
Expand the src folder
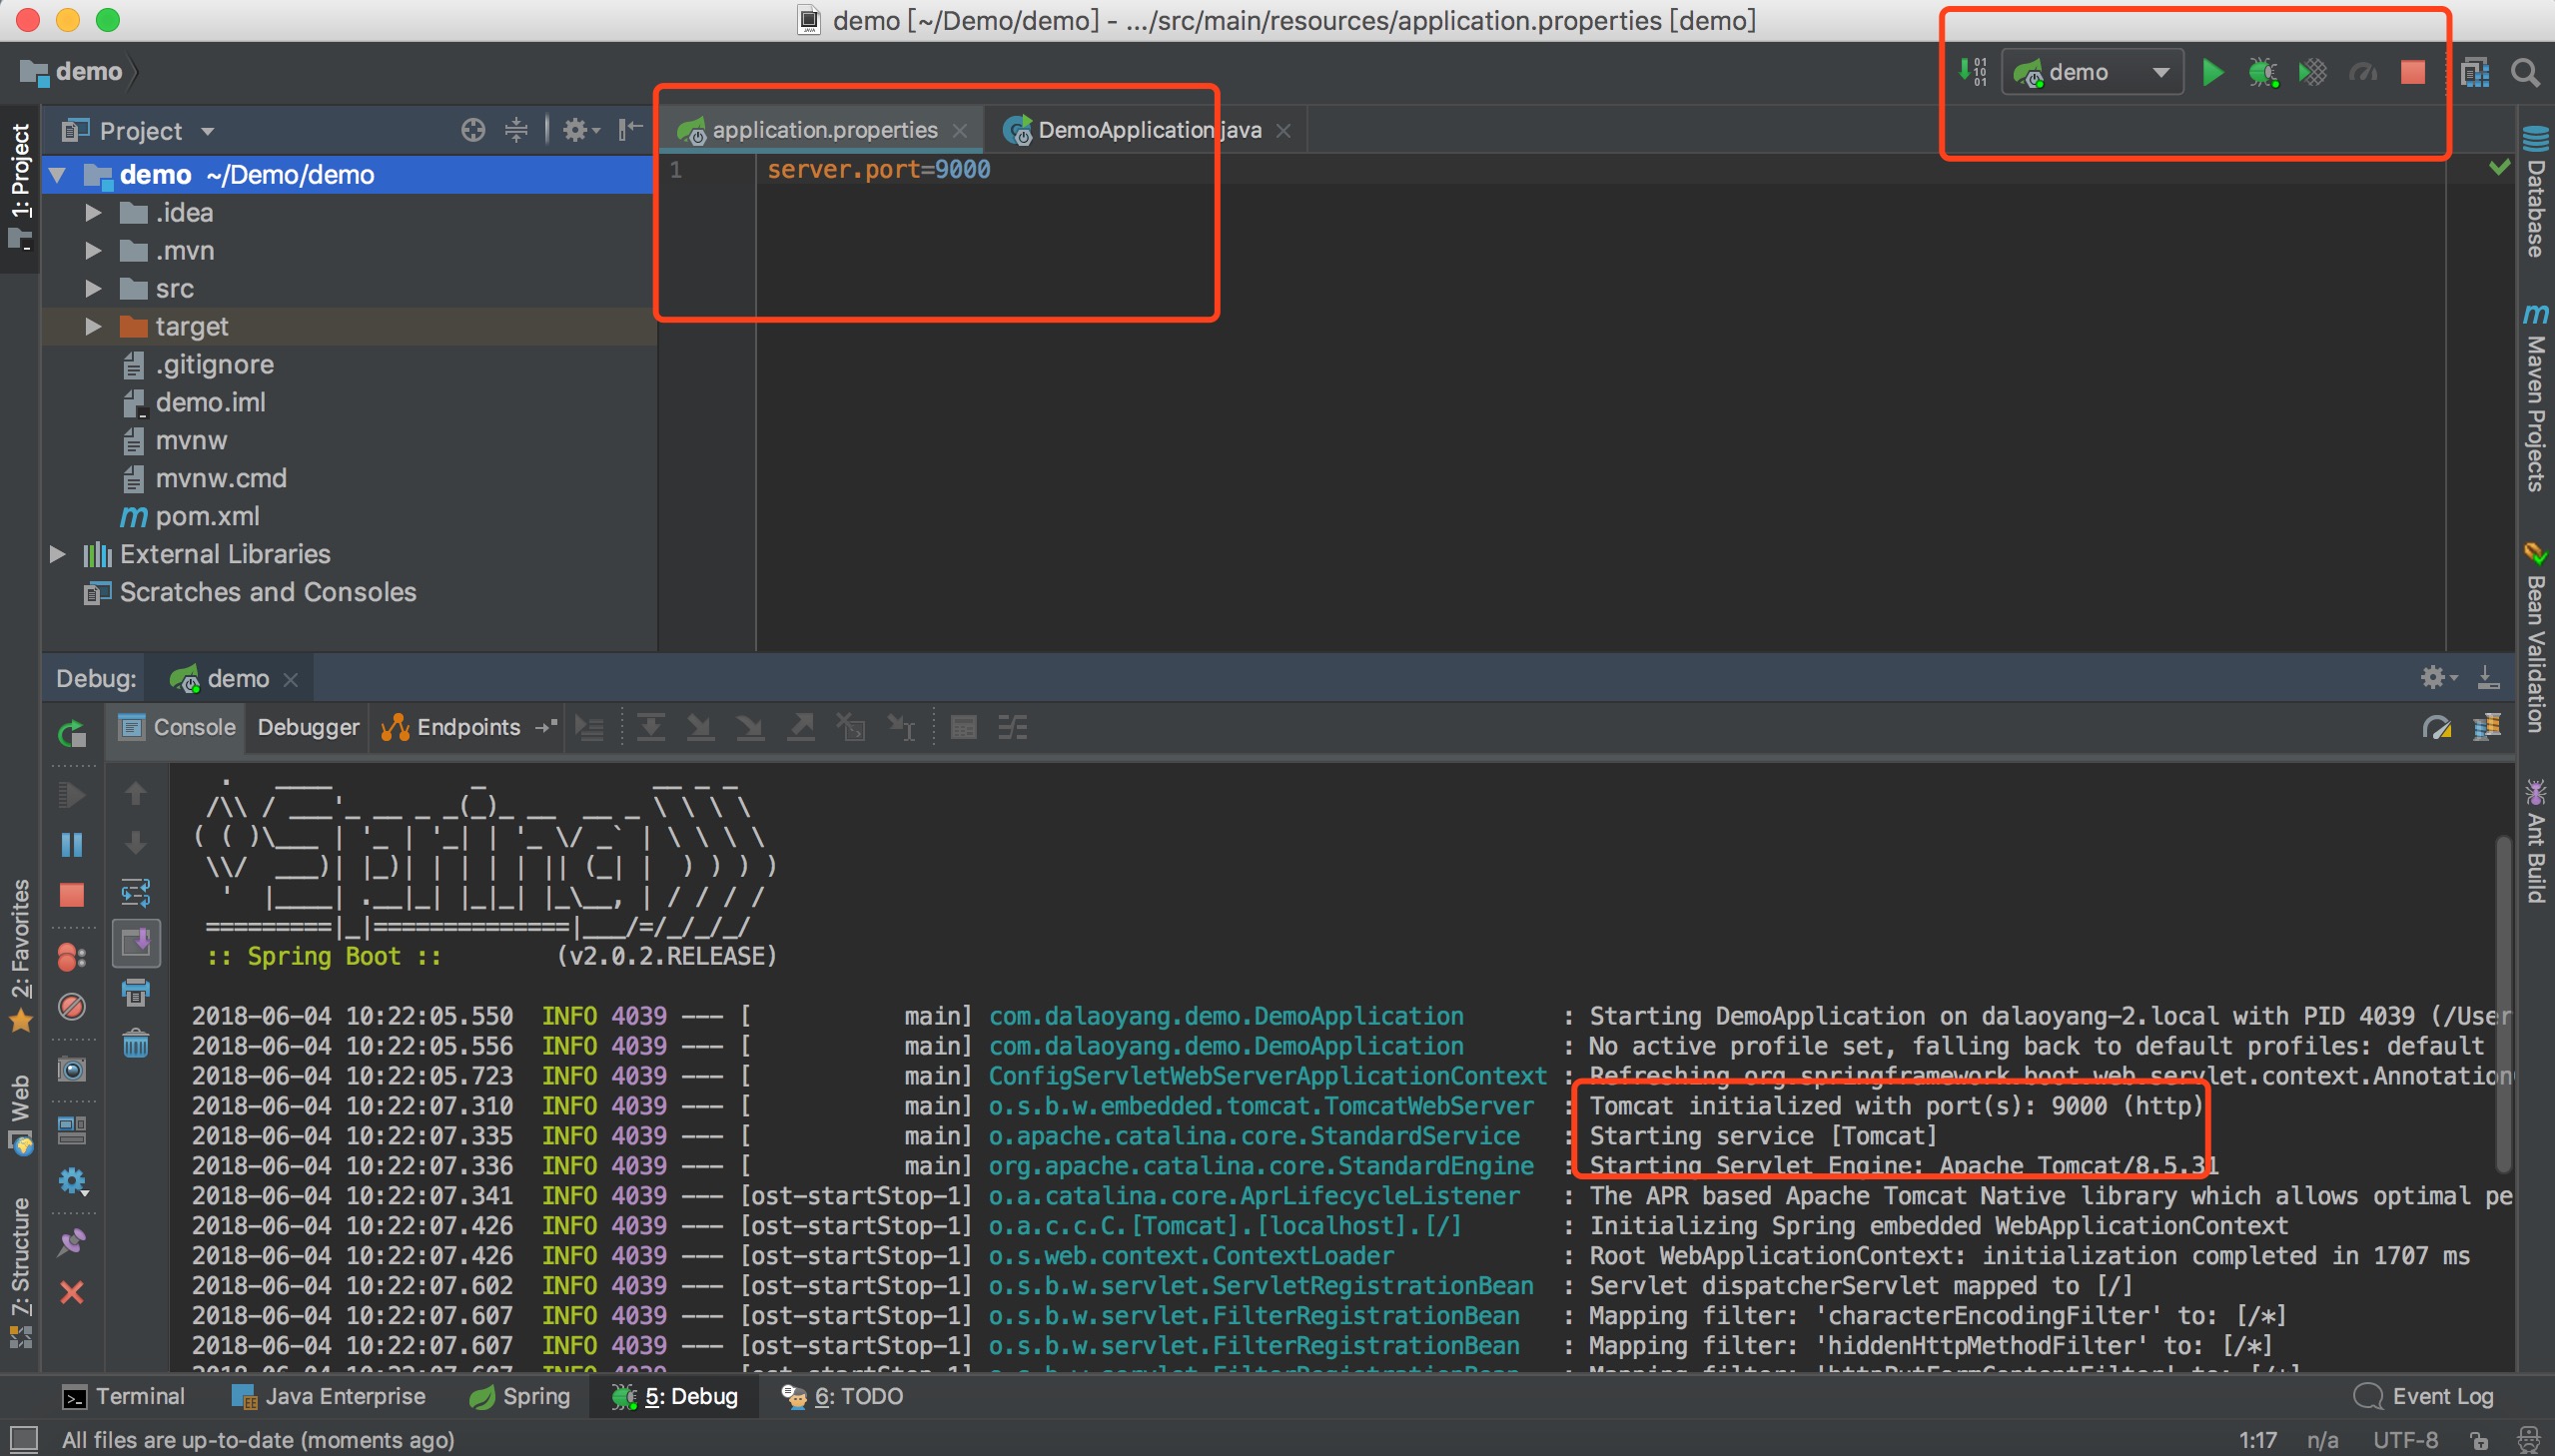(91, 288)
